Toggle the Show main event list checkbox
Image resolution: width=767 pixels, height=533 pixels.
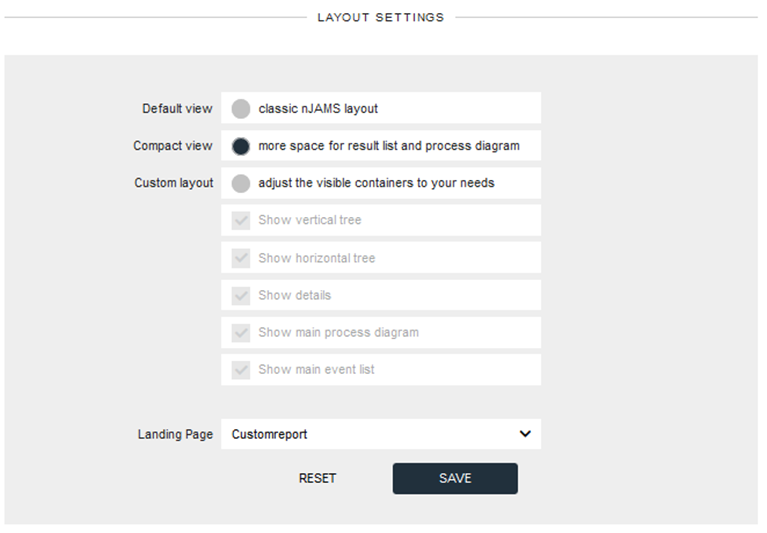pyautogui.click(x=241, y=370)
